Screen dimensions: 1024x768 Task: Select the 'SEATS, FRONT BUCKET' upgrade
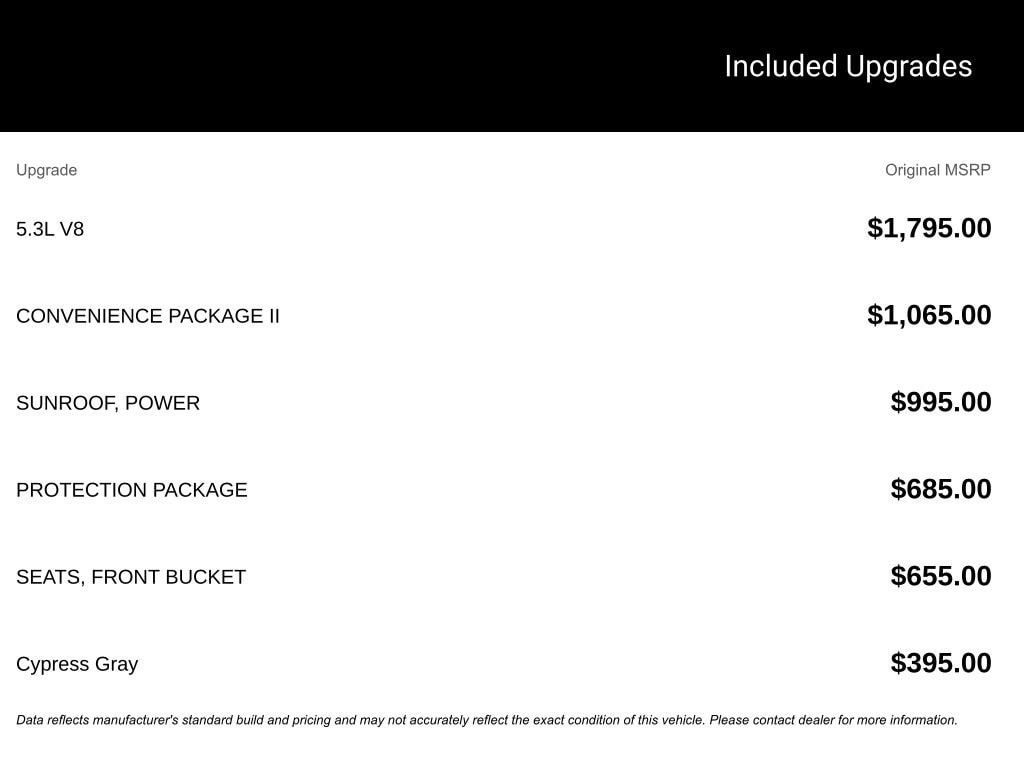pyautogui.click(x=131, y=577)
